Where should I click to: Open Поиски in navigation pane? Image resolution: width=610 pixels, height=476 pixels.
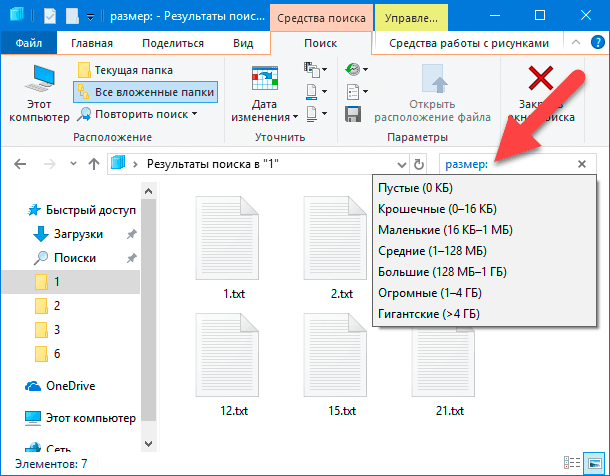pos(66,258)
